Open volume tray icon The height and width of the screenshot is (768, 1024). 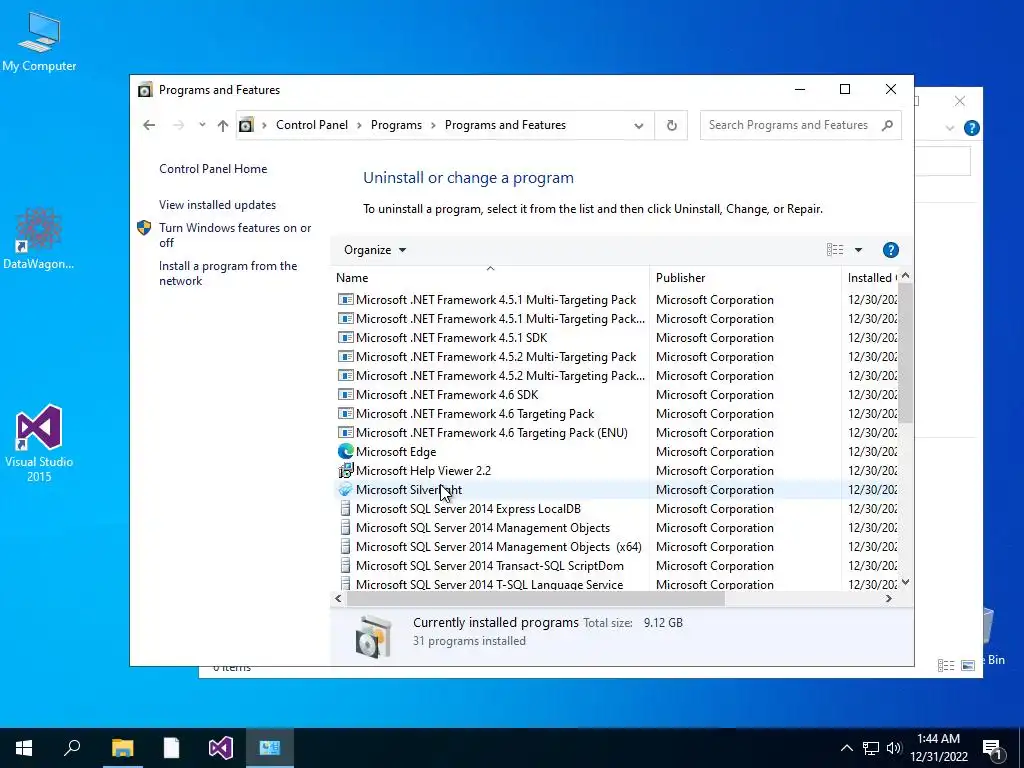coord(894,748)
